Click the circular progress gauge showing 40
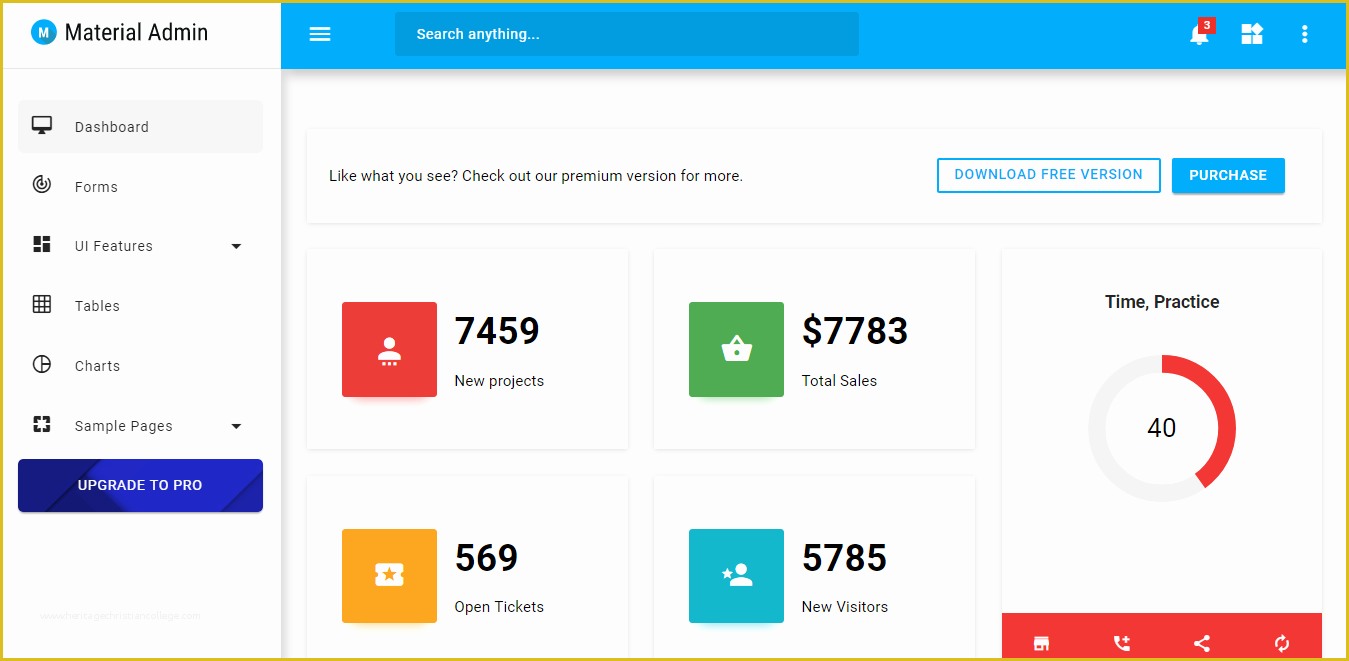This screenshot has width=1349, height=661. [x=1162, y=428]
